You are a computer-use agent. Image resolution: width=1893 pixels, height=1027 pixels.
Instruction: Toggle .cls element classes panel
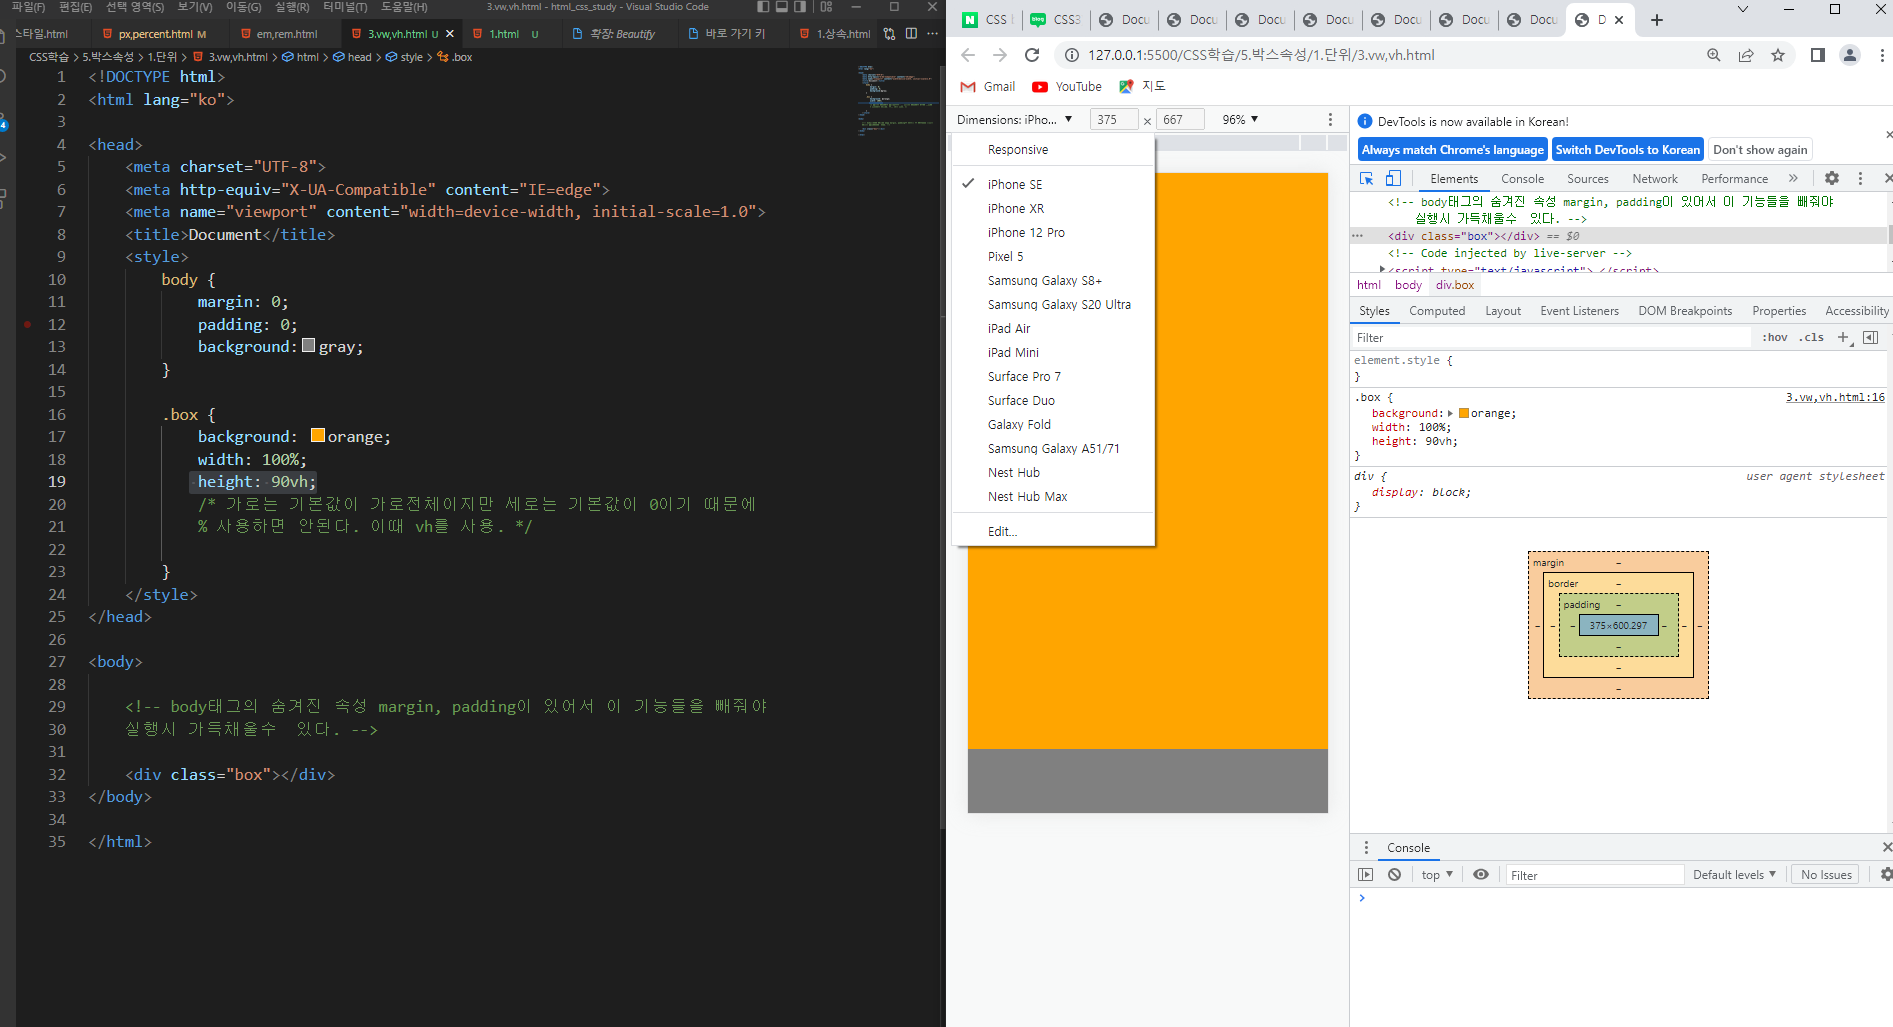point(1811,338)
